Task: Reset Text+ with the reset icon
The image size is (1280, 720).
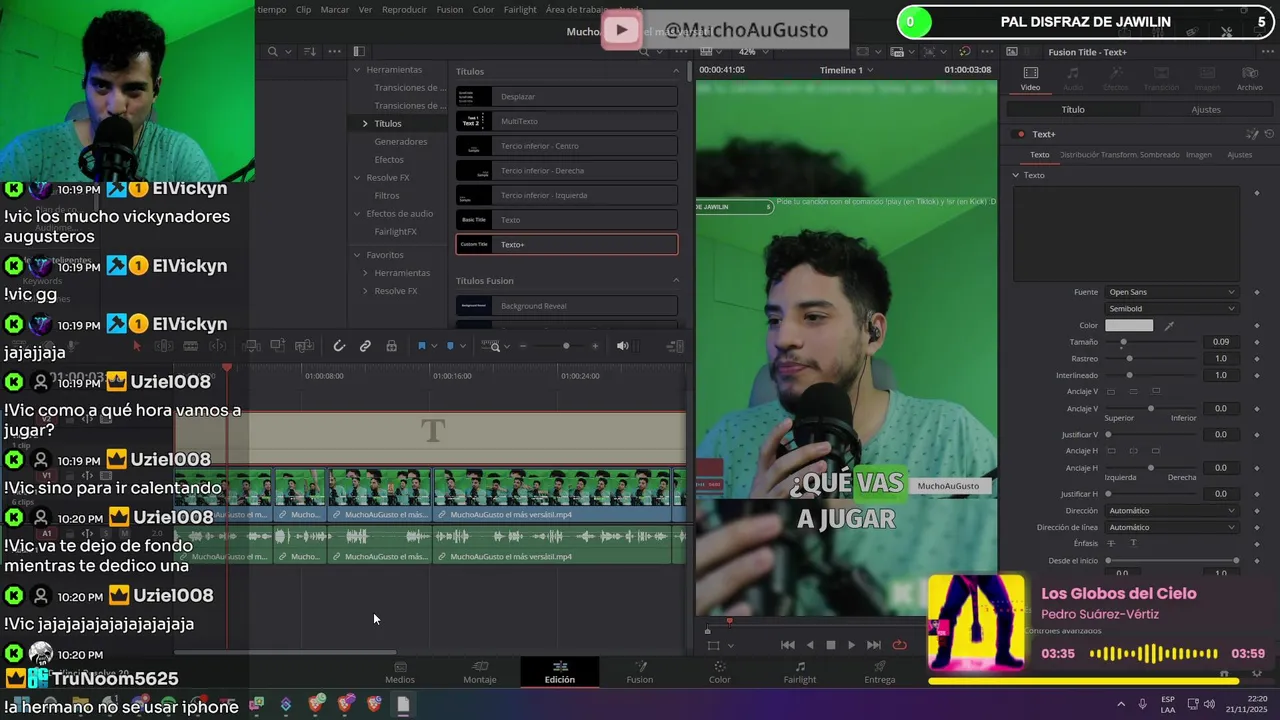Action: tap(1270, 134)
